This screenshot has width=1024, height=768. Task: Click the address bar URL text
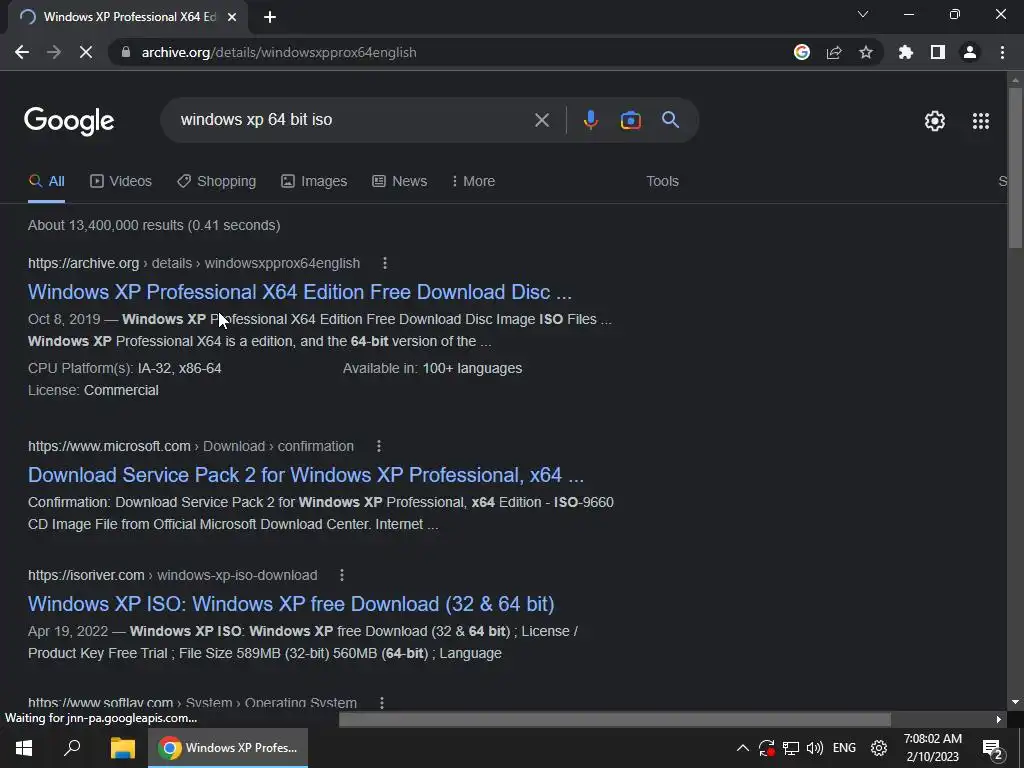coord(279,52)
